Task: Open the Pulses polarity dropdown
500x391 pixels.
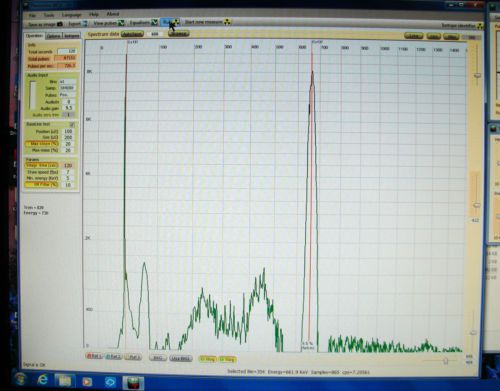Action: pyautogui.click(x=67, y=95)
